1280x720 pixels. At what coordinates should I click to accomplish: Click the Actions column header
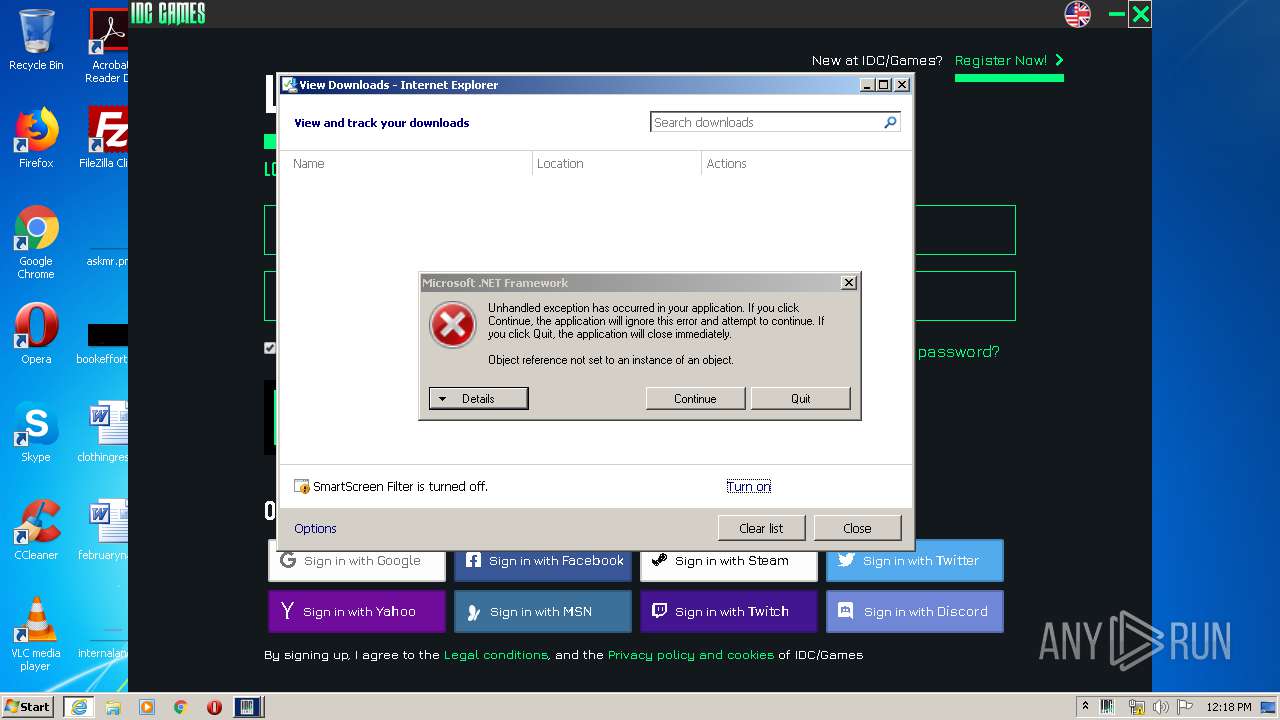(x=726, y=164)
